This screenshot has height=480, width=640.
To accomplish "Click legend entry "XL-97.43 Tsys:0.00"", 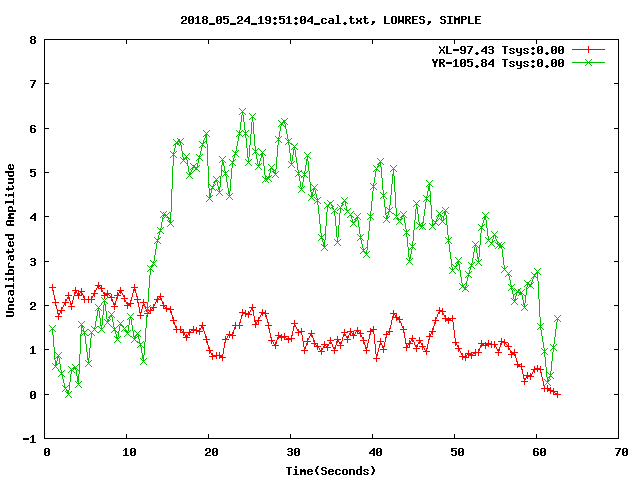I will coord(501,50).
